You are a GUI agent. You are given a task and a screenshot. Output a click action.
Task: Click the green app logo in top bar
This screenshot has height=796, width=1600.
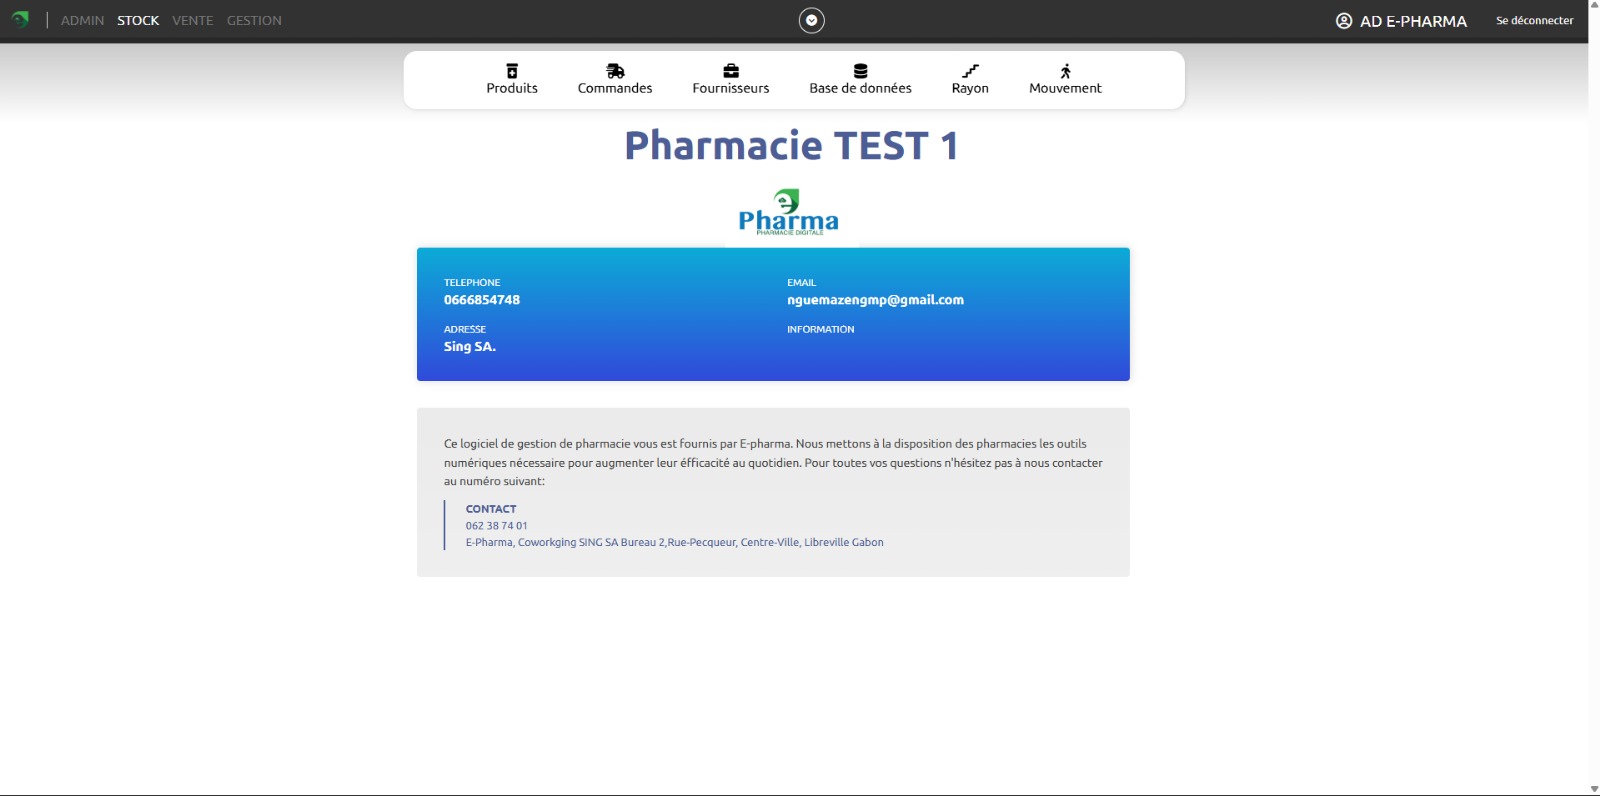point(20,19)
